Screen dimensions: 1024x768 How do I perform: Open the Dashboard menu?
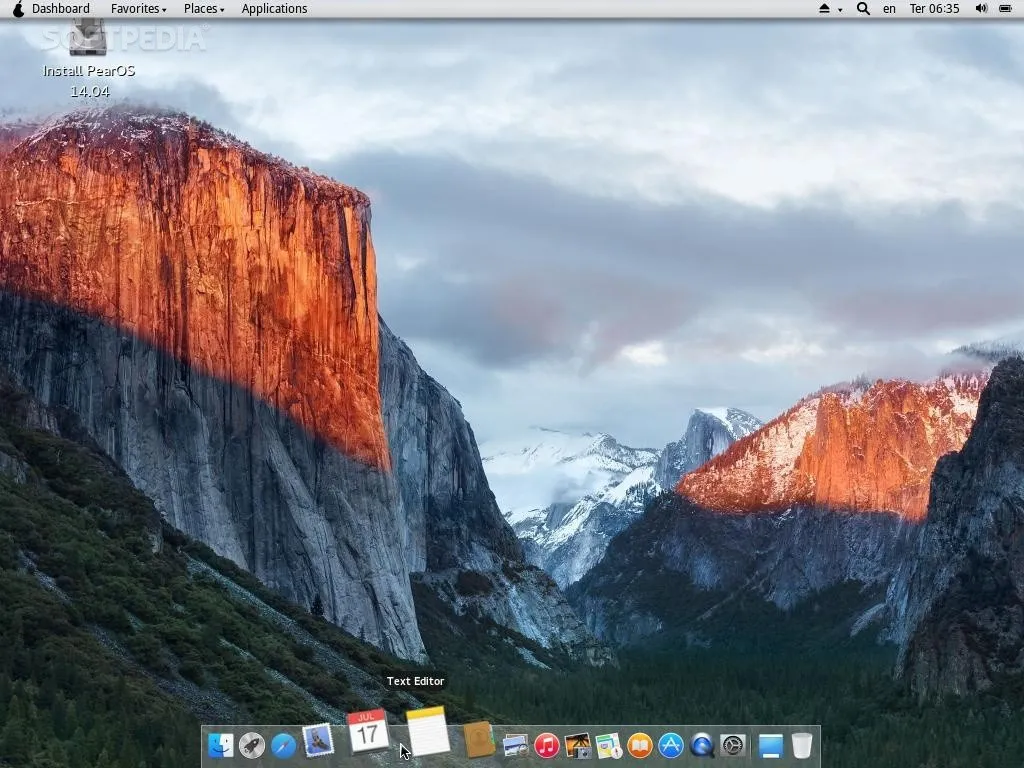[x=60, y=9]
